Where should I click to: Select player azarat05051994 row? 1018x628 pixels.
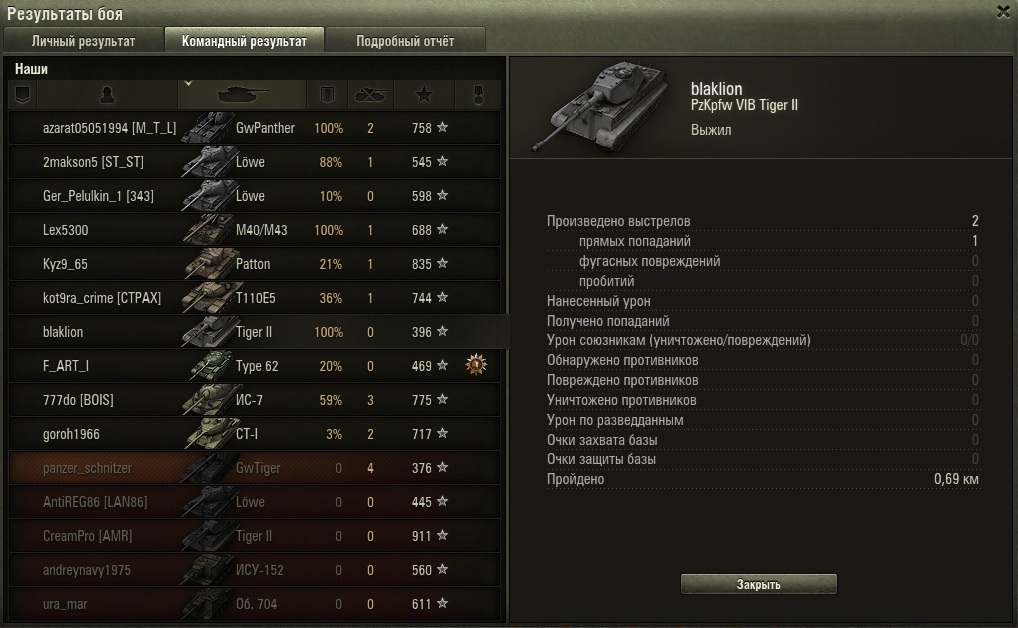pos(254,128)
